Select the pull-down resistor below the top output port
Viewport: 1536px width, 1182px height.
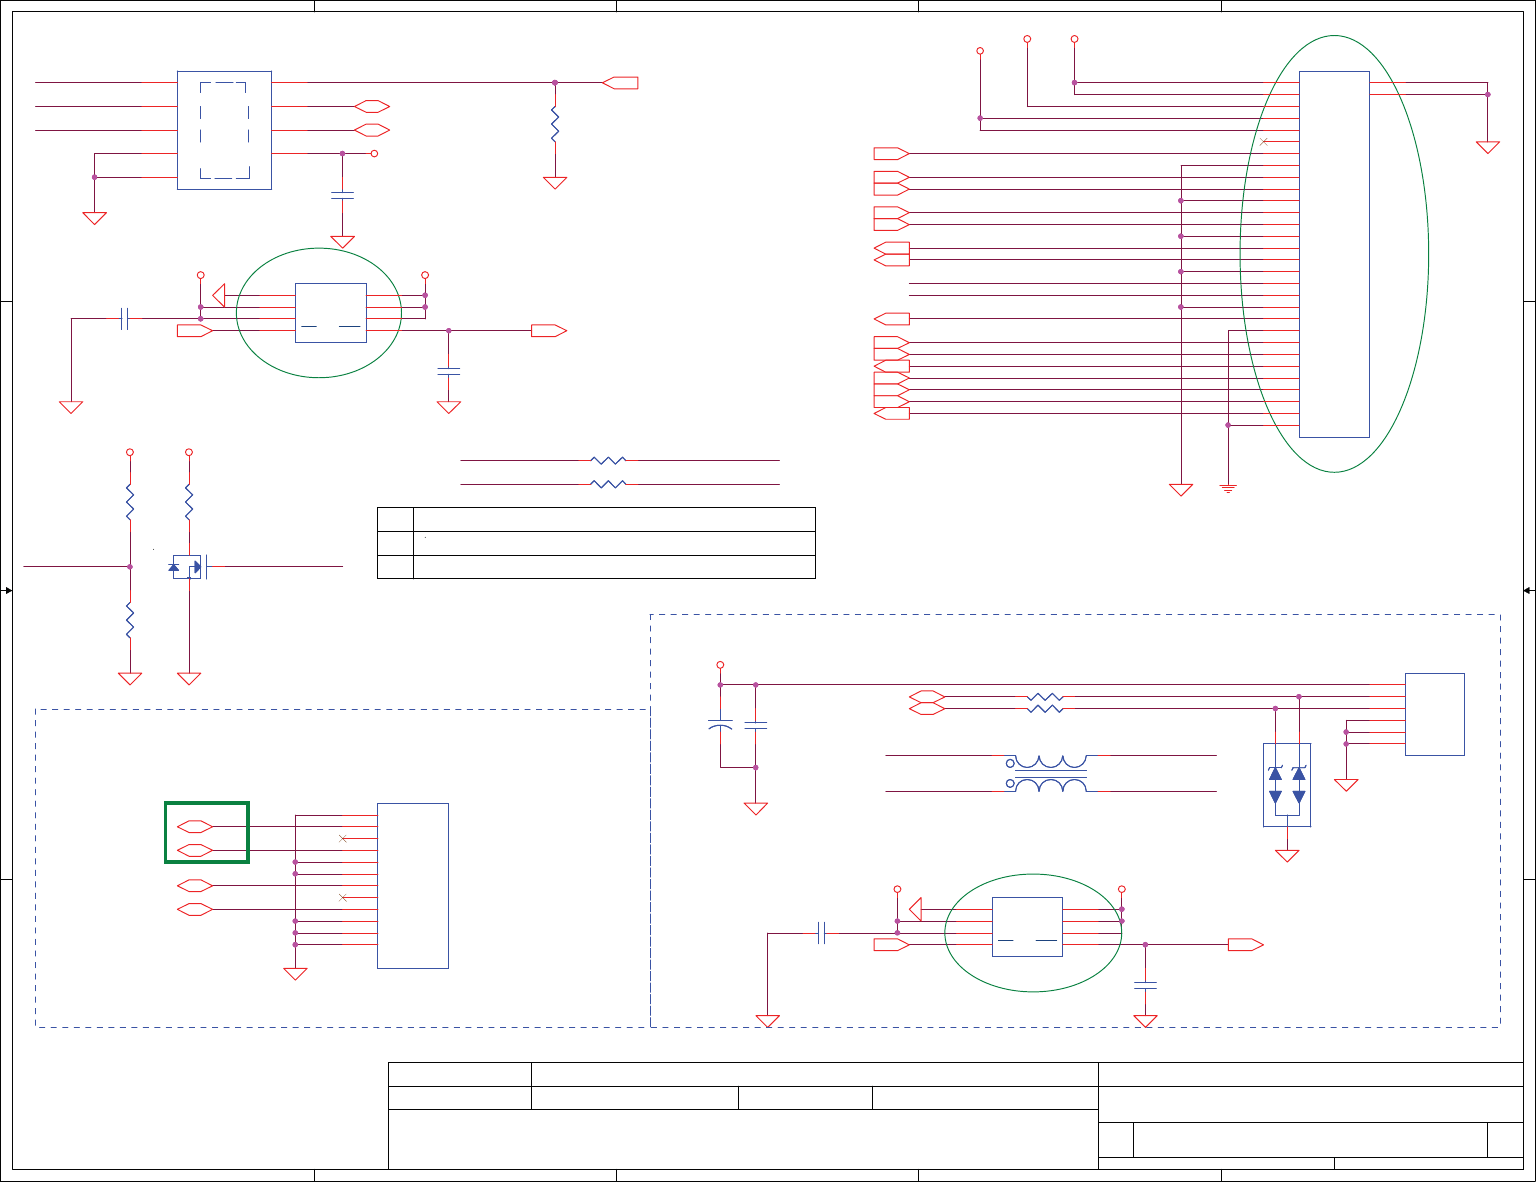[x=555, y=126]
